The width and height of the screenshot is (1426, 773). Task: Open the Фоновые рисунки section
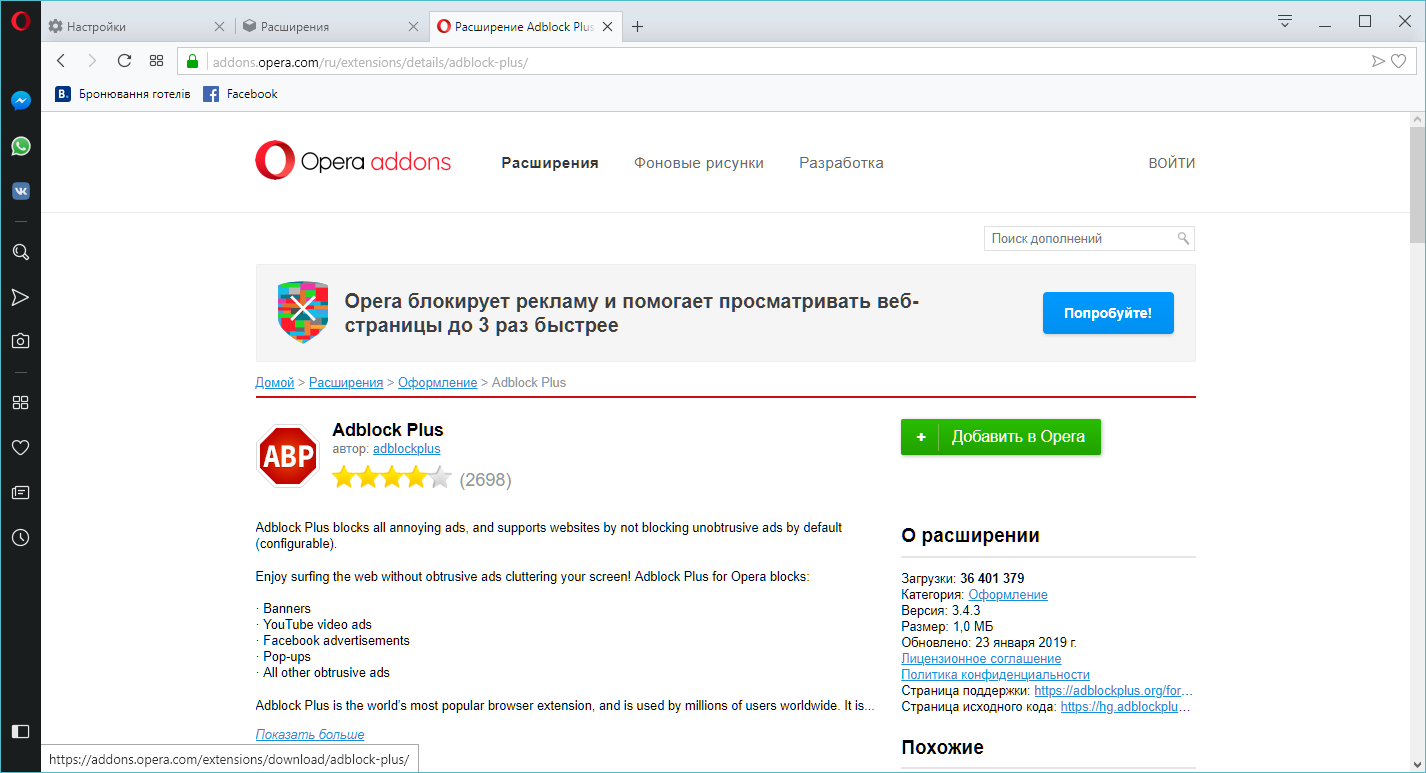coord(699,163)
